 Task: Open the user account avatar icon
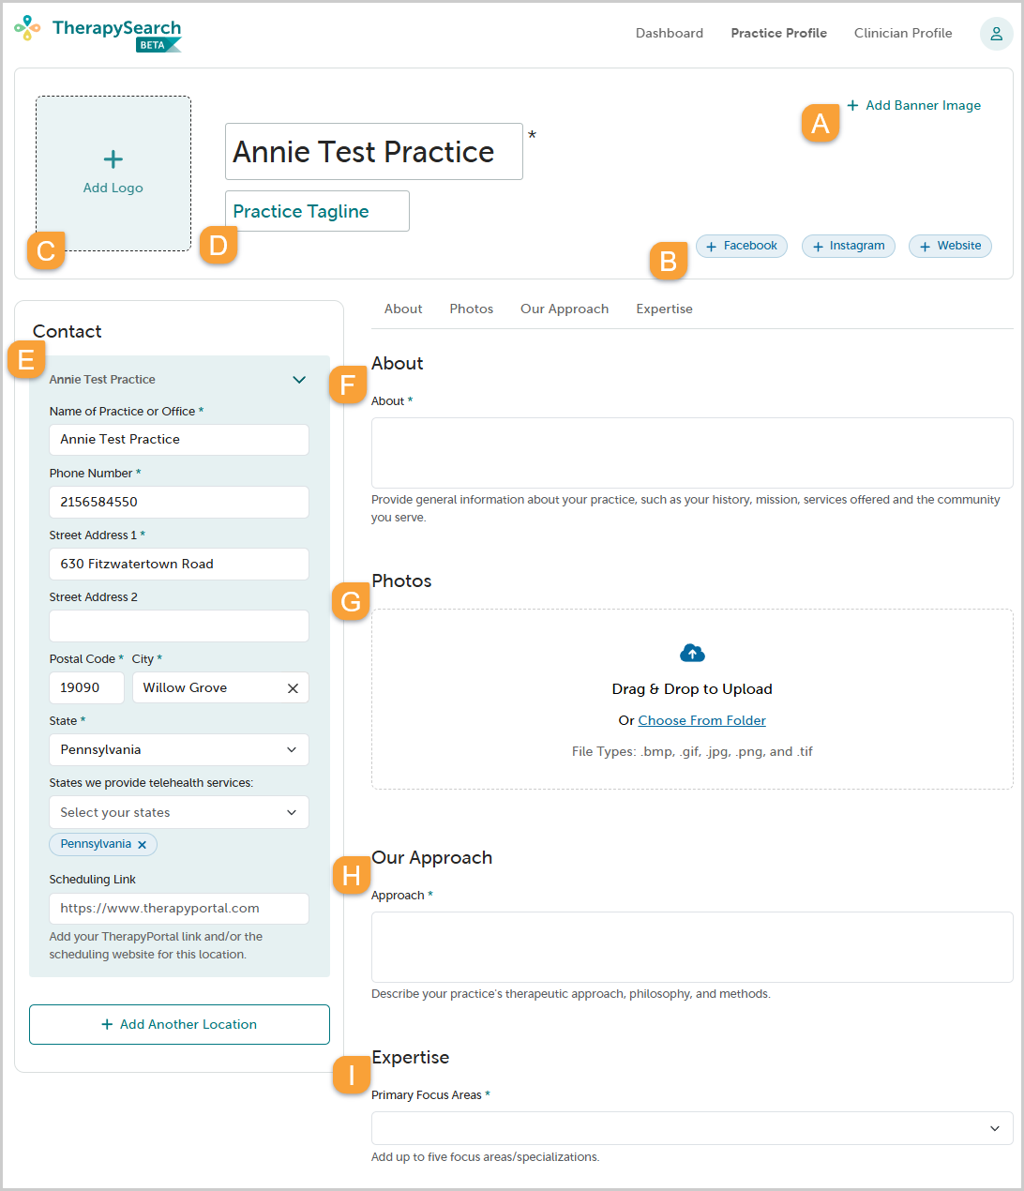click(x=996, y=33)
